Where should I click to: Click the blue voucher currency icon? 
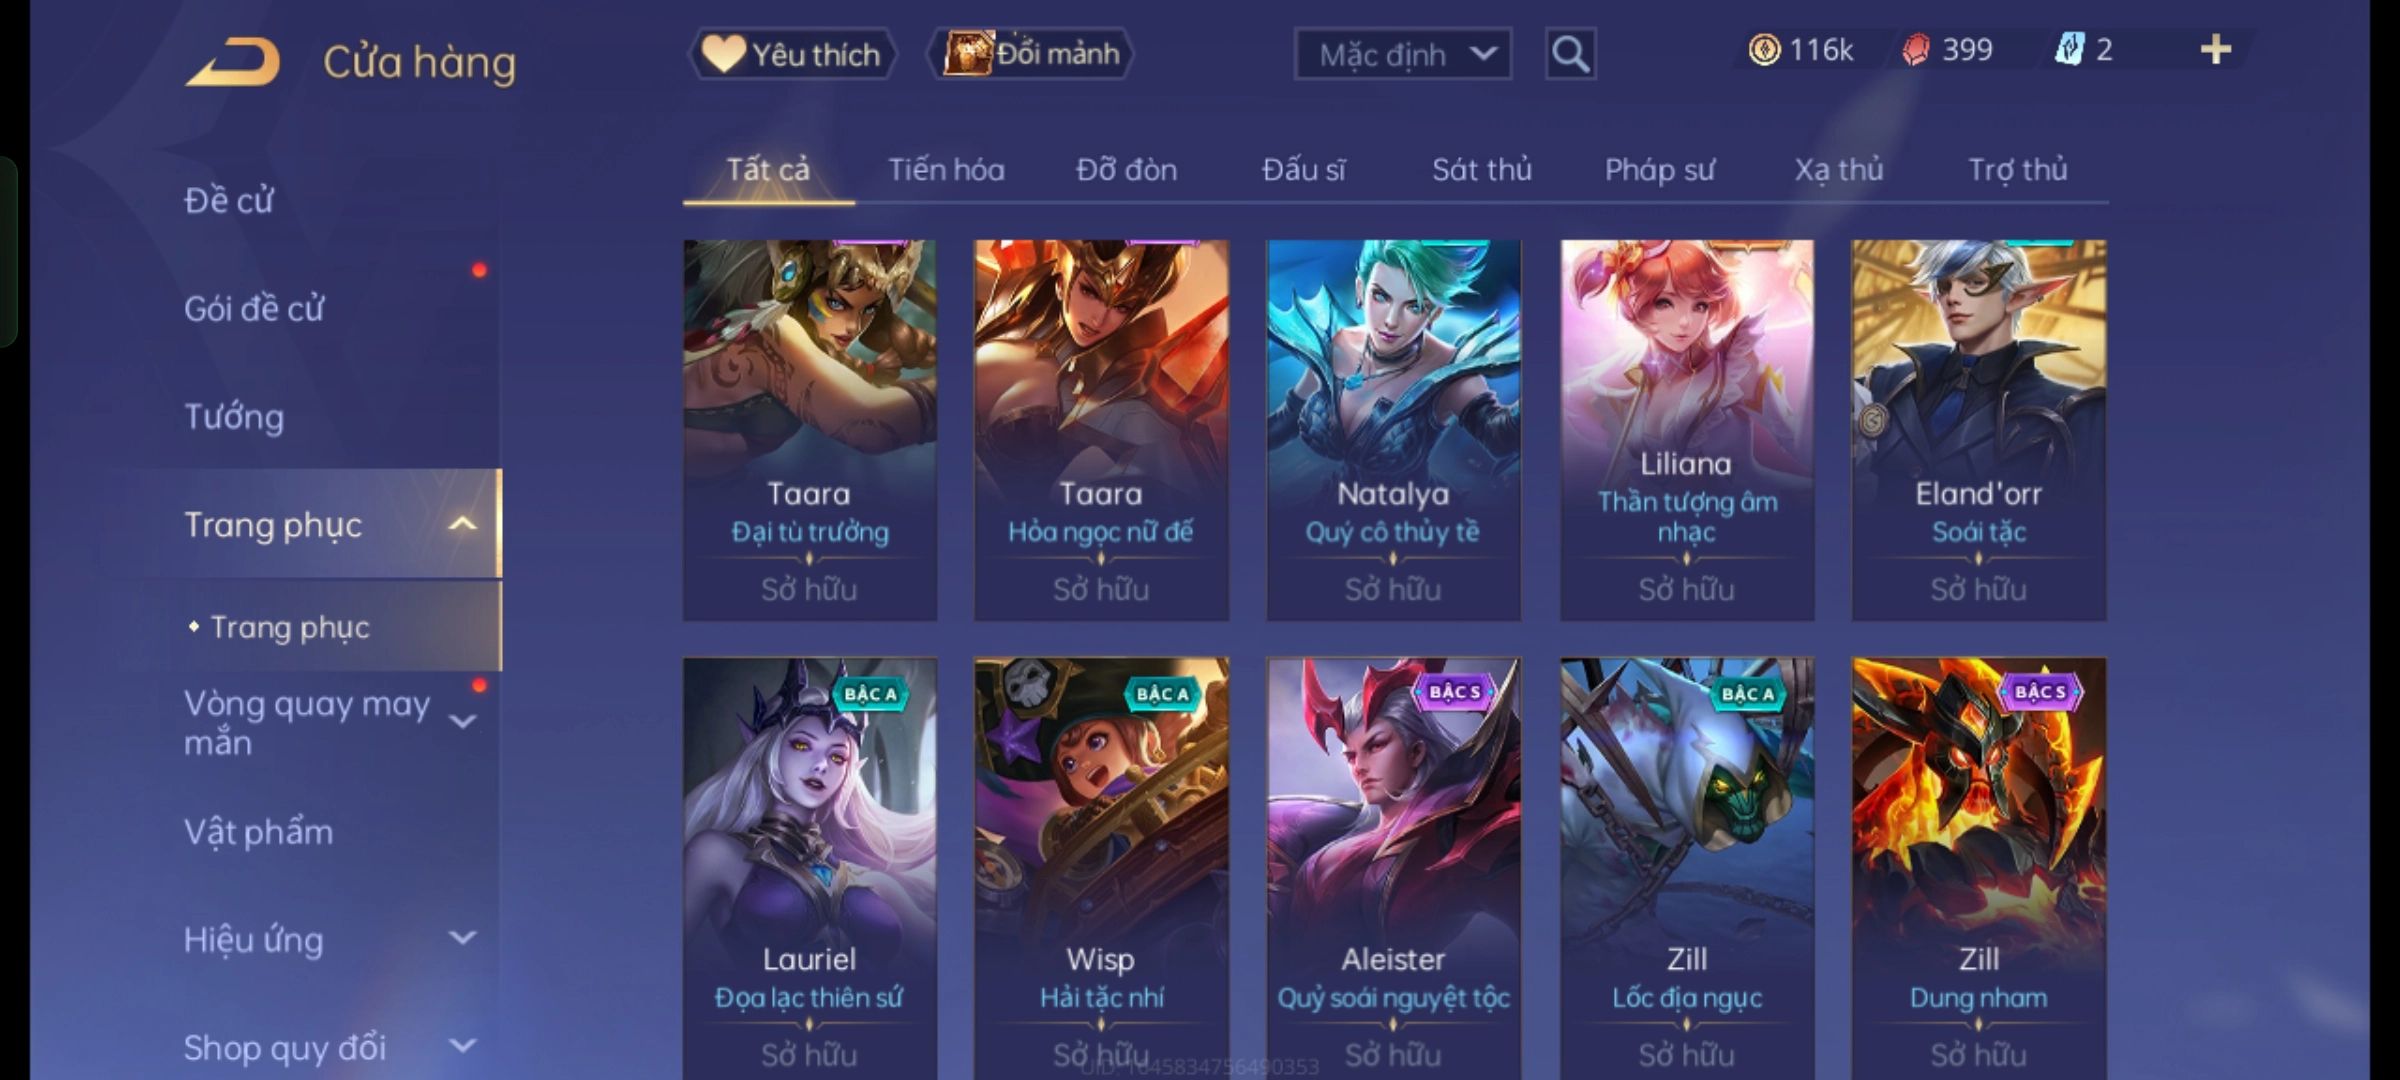(x=2068, y=50)
